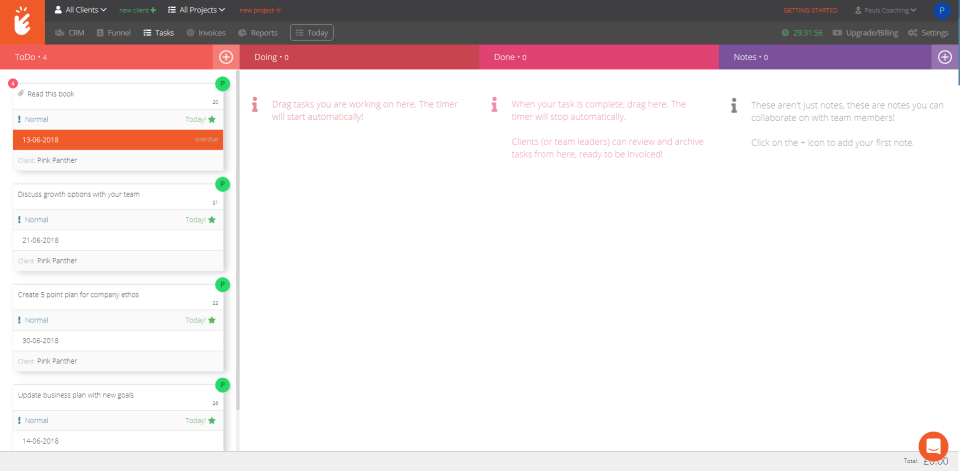Click assignee avatar on Discuss growth options card
This screenshot has height=471, width=960.
pyautogui.click(x=223, y=184)
